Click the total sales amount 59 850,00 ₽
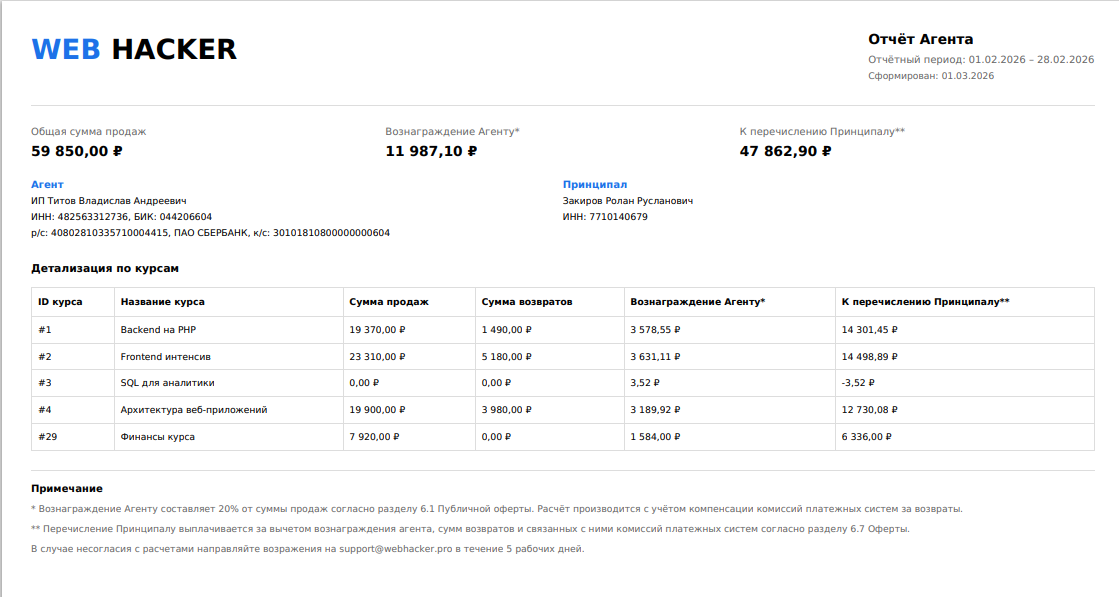Screen dimensions: 1119x597 pyautogui.click(x=77, y=151)
